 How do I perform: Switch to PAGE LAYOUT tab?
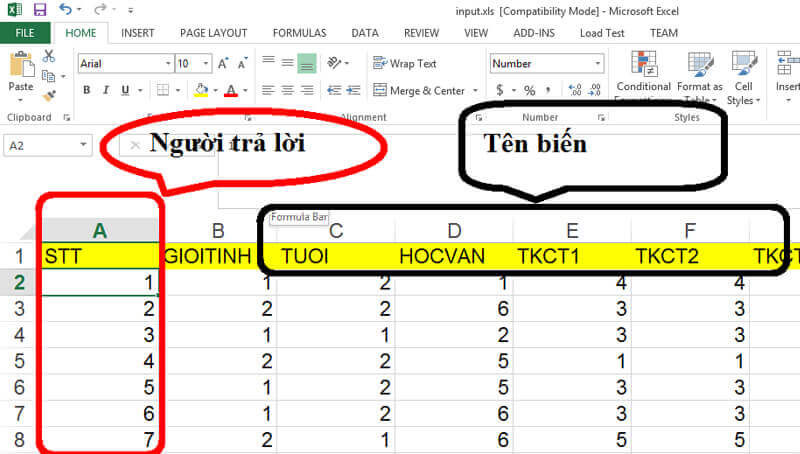213,33
